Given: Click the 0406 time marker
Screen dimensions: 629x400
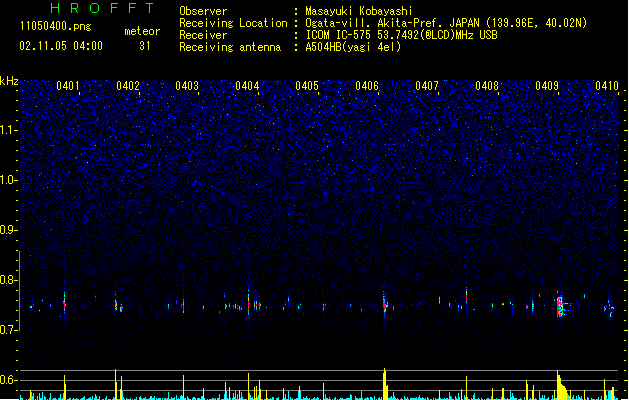Looking at the screenshot, I should pos(367,86).
